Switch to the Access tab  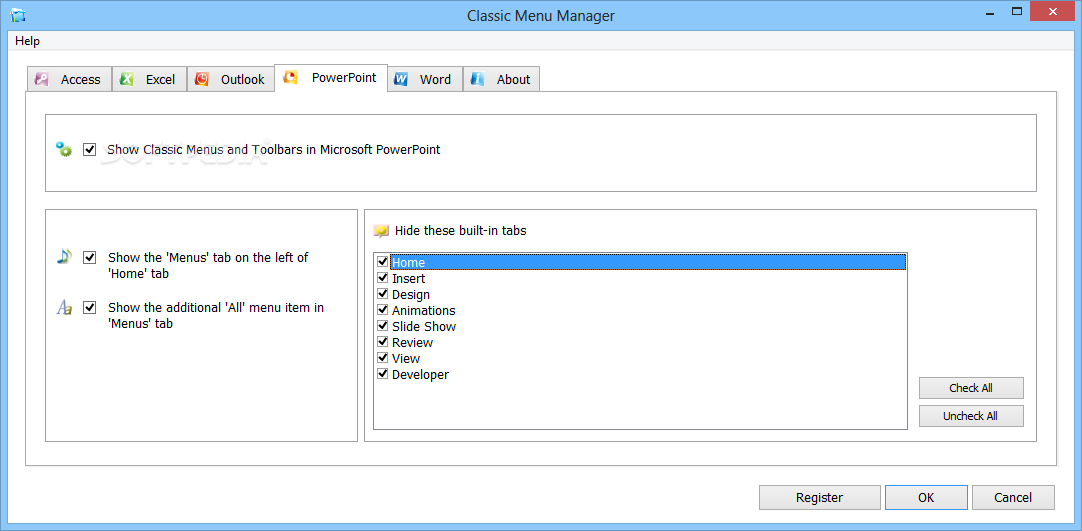[69, 79]
